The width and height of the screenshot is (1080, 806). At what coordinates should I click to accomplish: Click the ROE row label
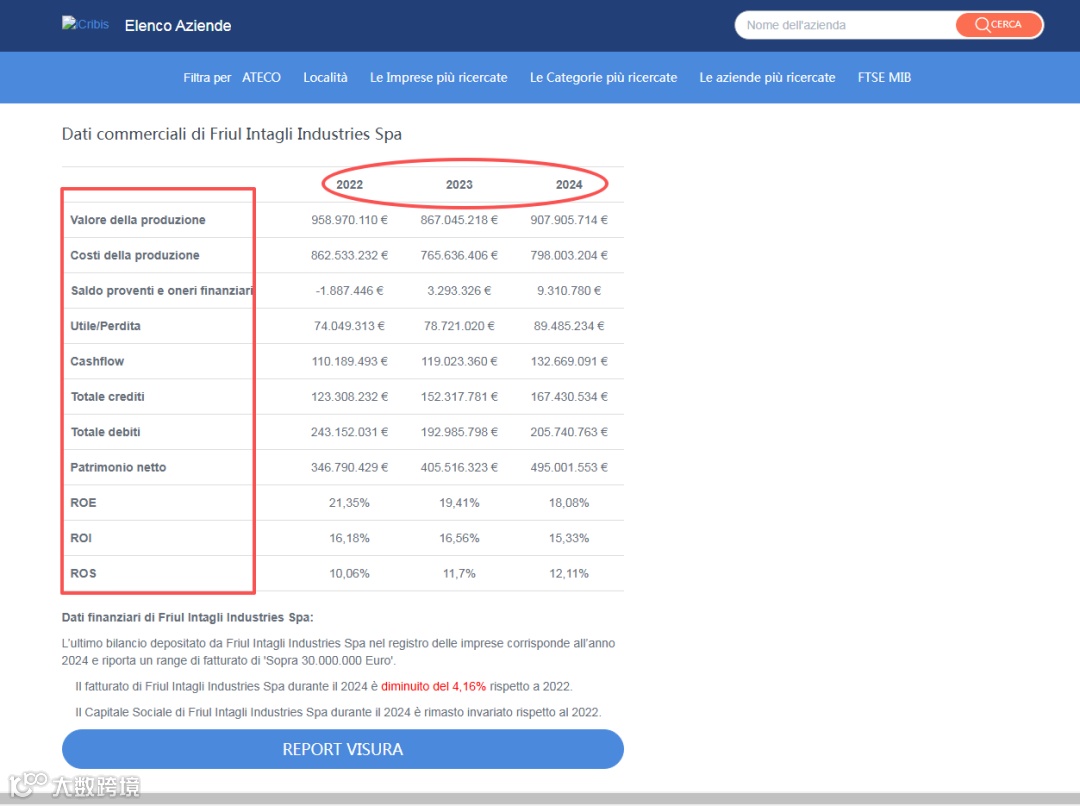pyautogui.click(x=83, y=503)
